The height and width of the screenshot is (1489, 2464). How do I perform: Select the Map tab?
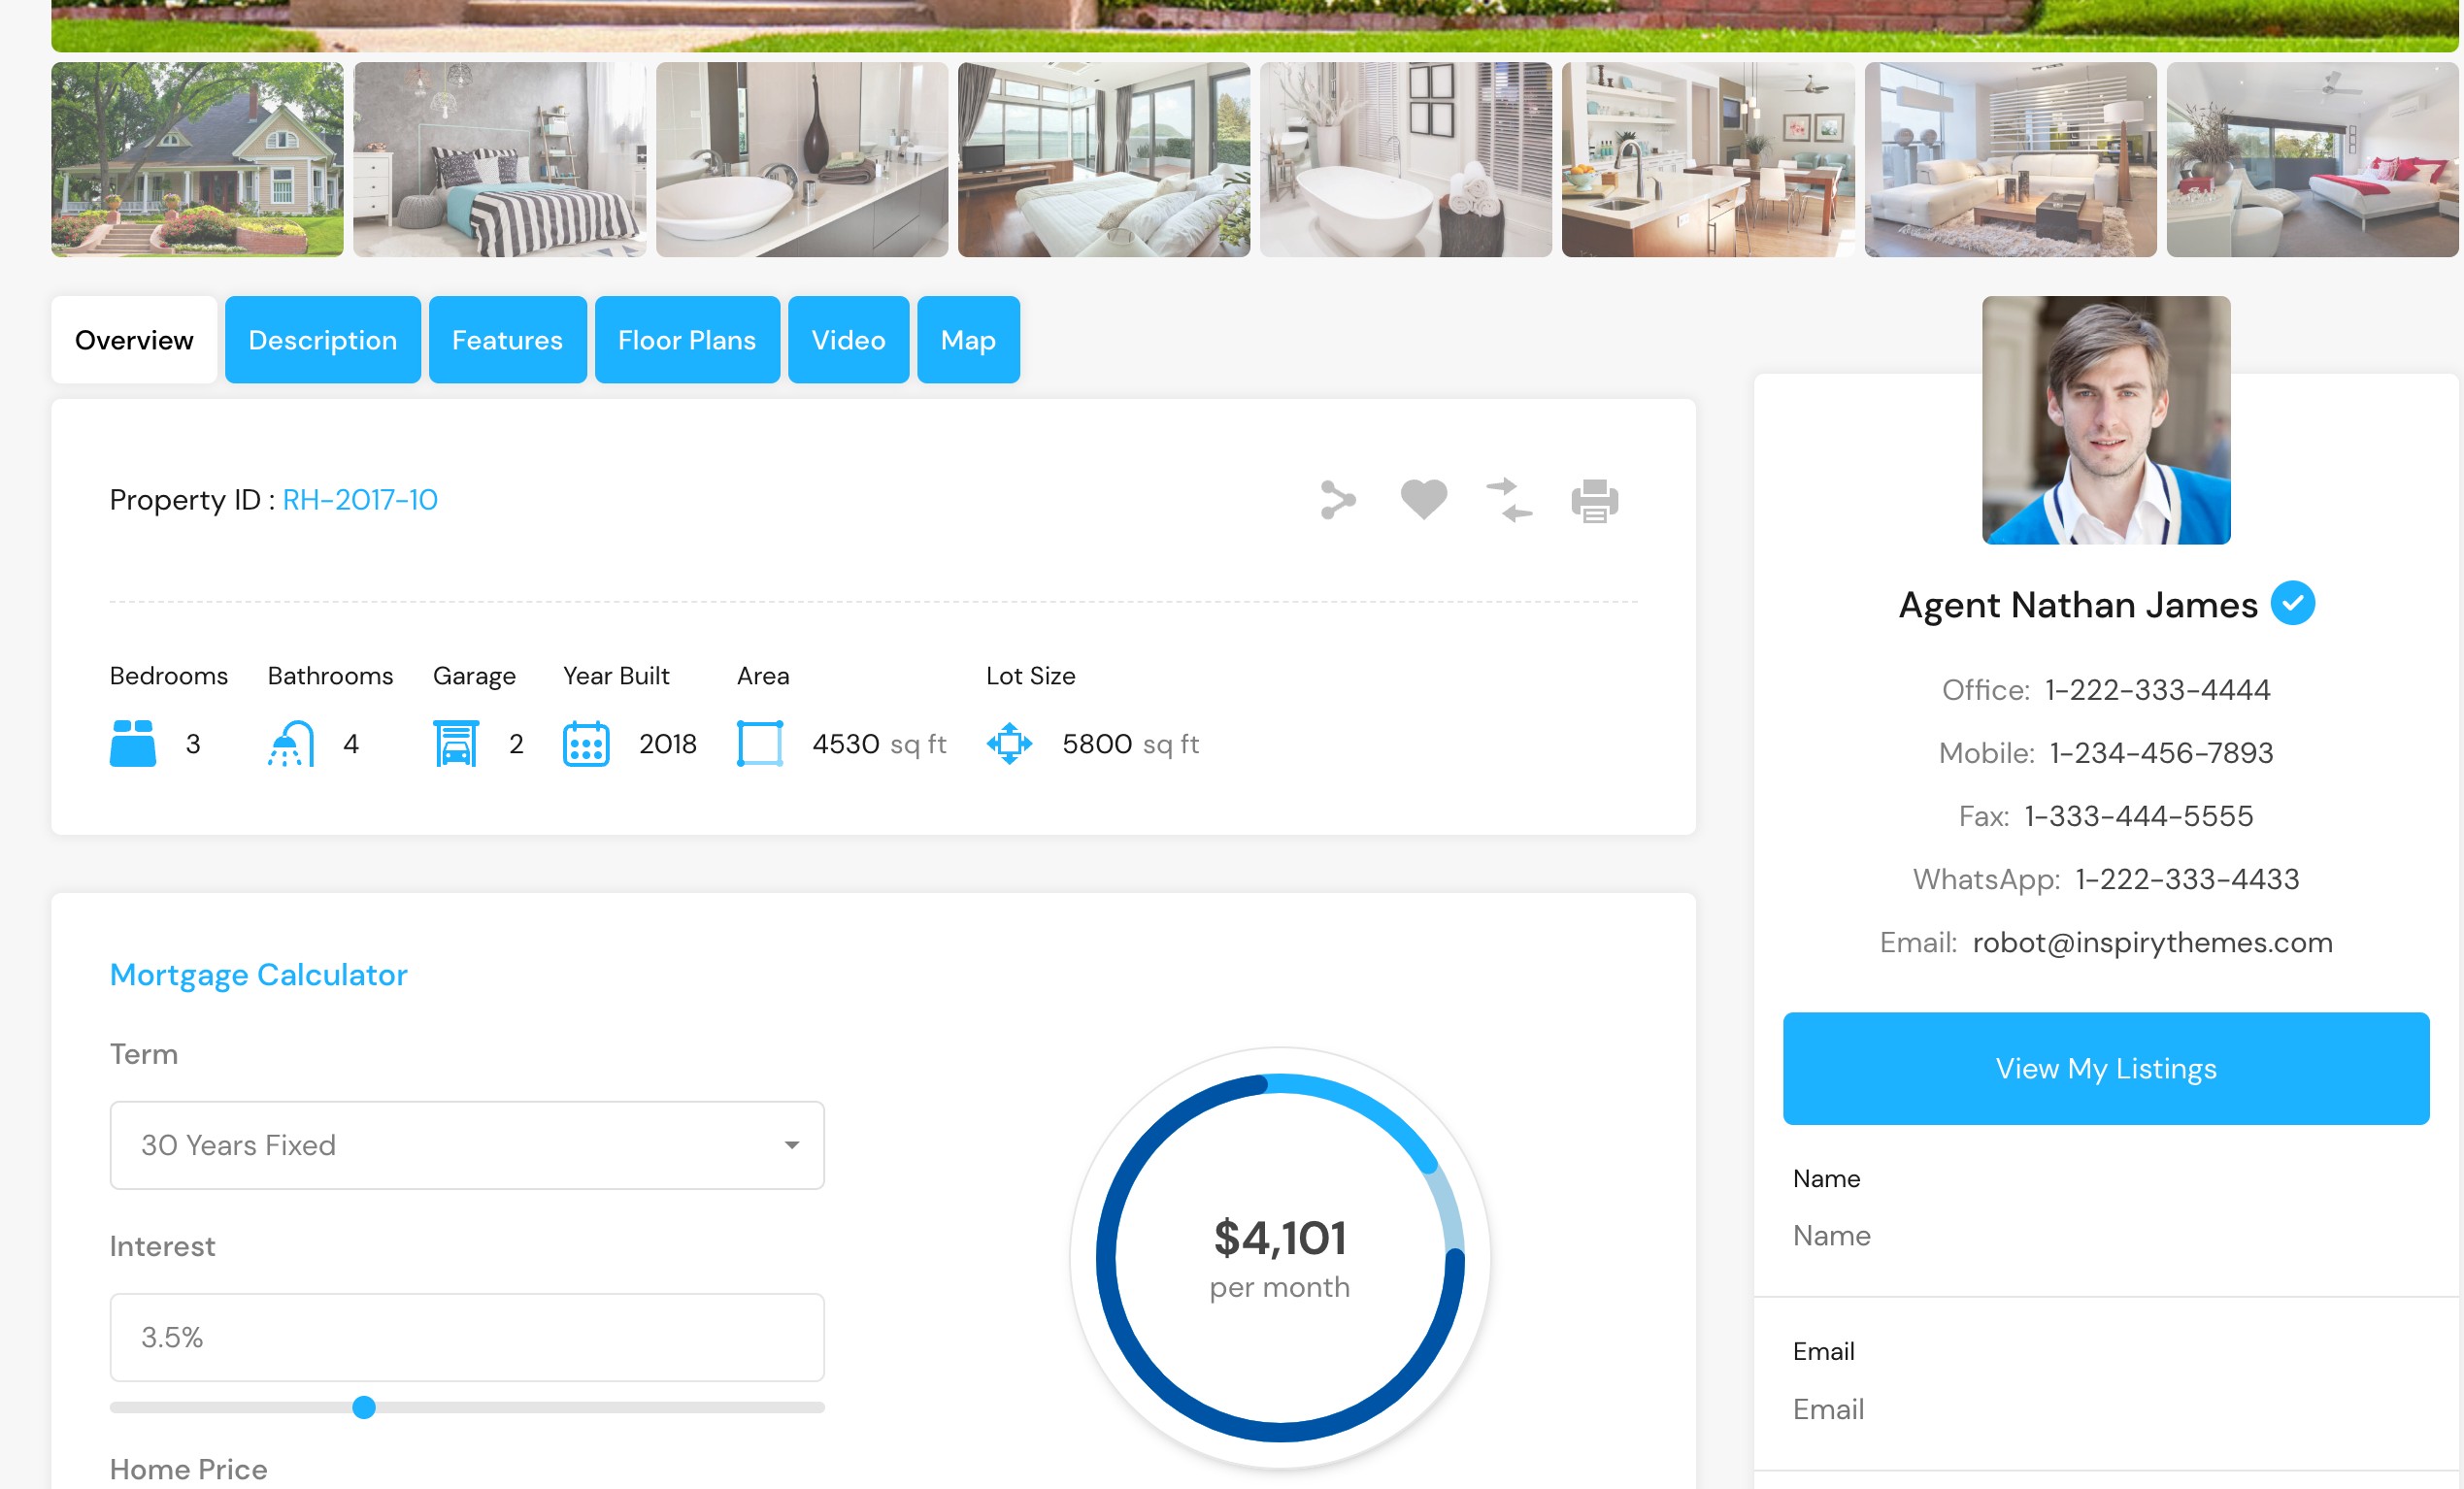pyautogui.click(x=967, y=340)
